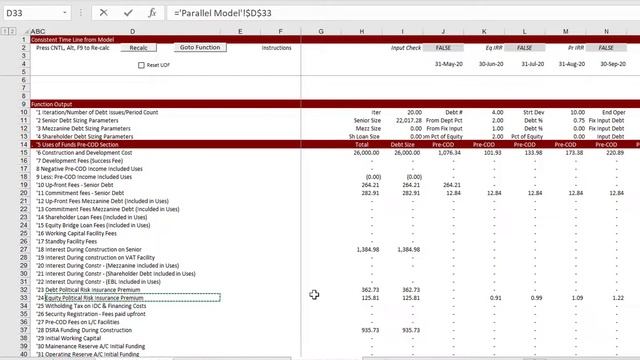This screenshot has height=360, width=640.
Task: Click outline level 1 button
Action: click(x=5, y=31)
